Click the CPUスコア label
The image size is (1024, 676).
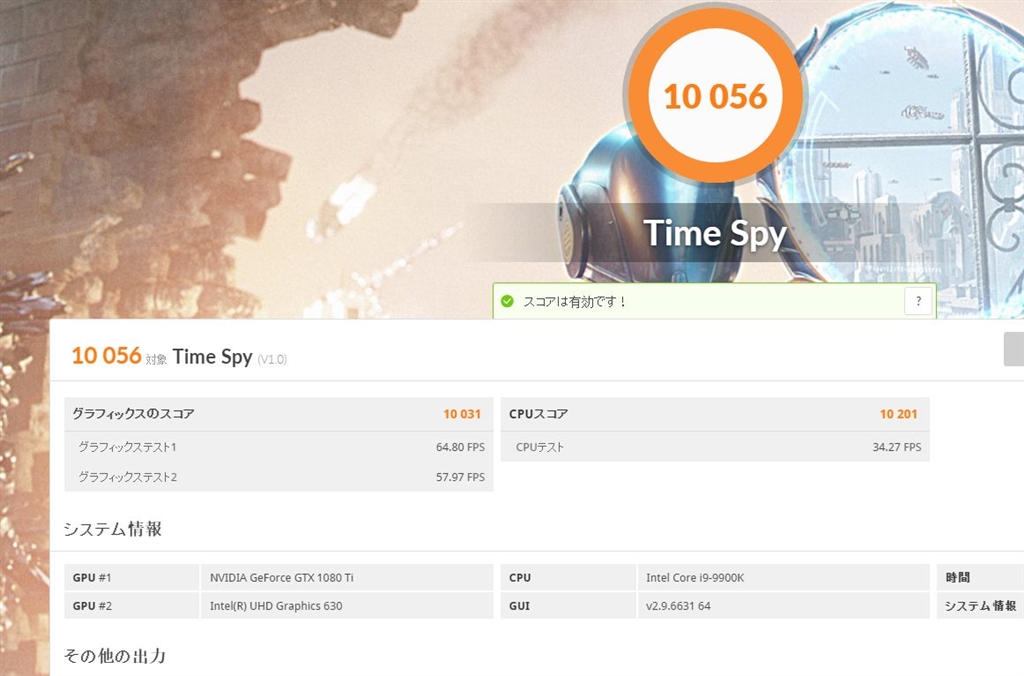(538, 413)
